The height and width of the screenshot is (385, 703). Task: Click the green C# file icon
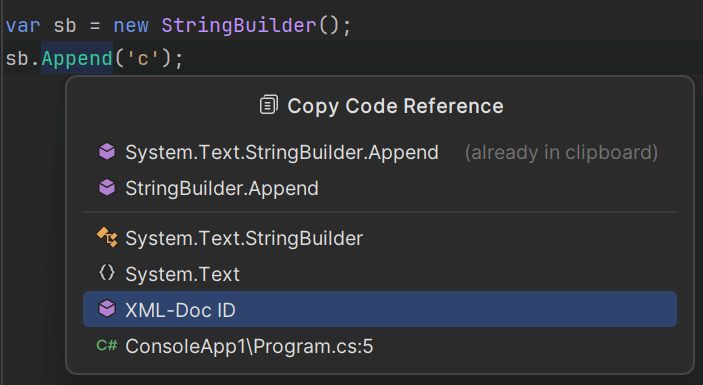click(107, 346)
